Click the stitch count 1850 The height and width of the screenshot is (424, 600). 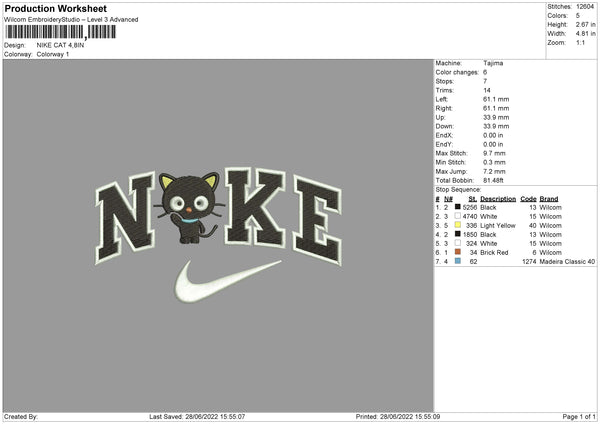pos(470,235)
